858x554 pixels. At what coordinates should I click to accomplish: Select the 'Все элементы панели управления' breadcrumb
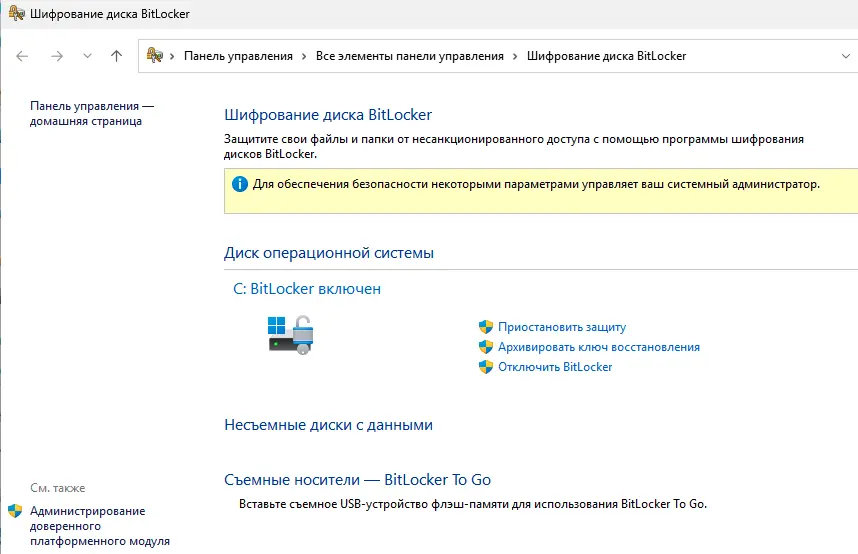pos(409,56)
